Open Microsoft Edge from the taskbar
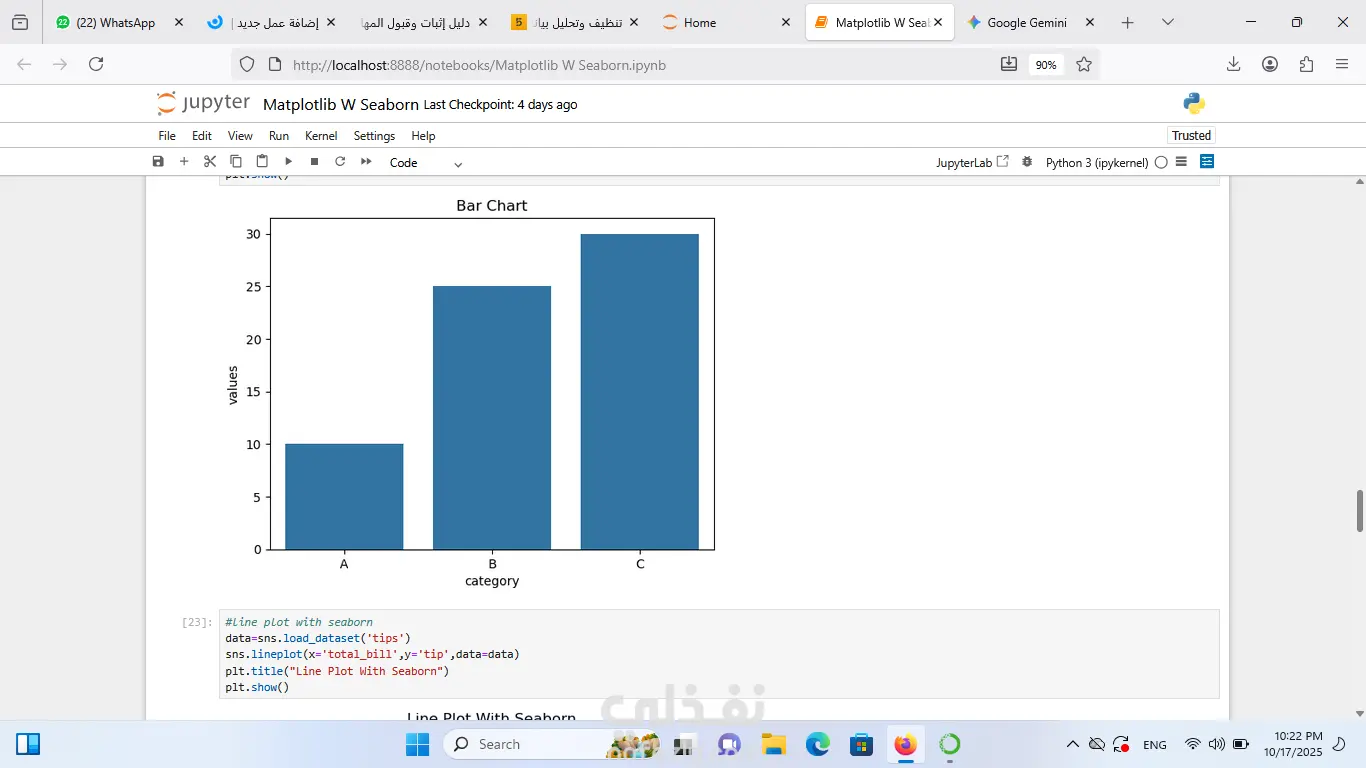Screen dimensions: 1366x768 [x=818, y=744]
